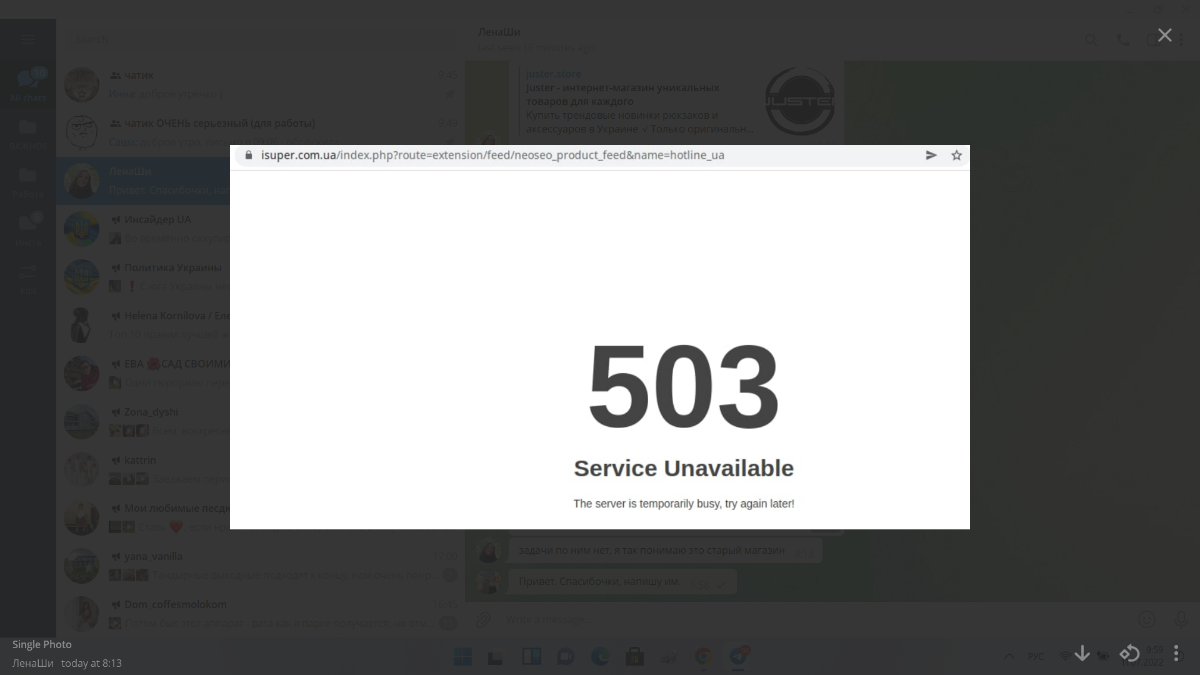Open Microsoft Edge from taskbar
Screen dimensions: 1200x675
[600, 657]
